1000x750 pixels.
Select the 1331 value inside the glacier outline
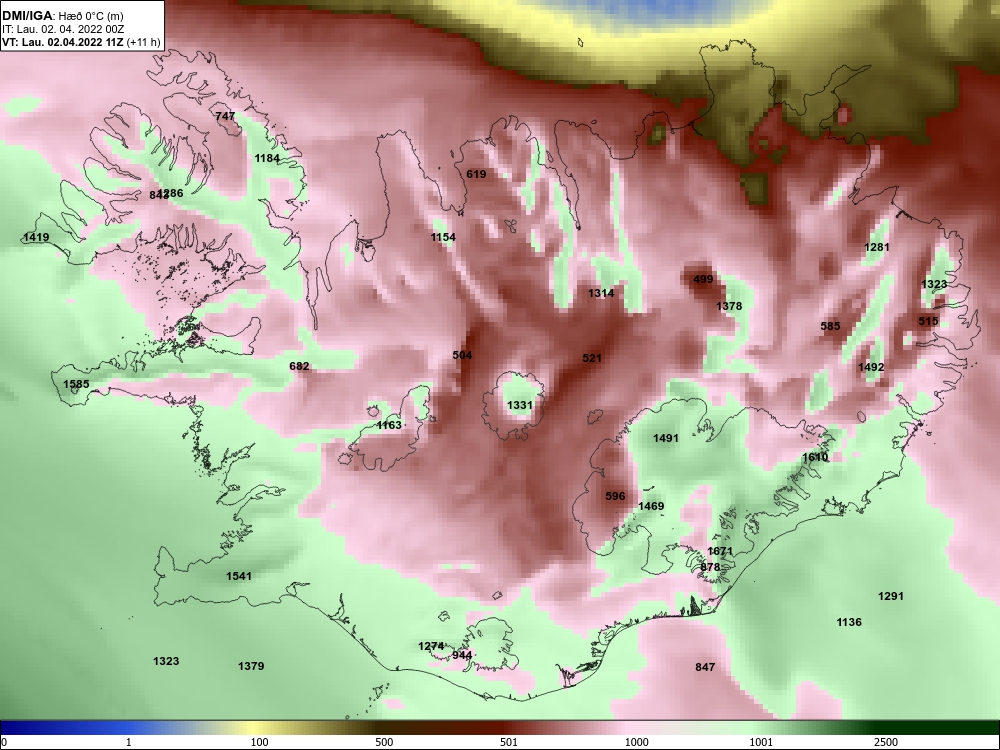(520, 406)
